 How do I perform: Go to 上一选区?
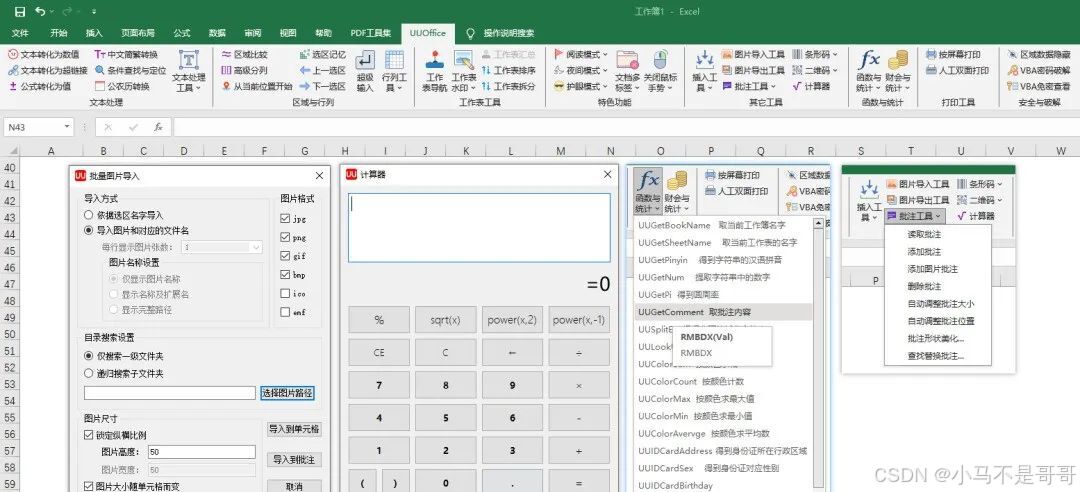323,70
